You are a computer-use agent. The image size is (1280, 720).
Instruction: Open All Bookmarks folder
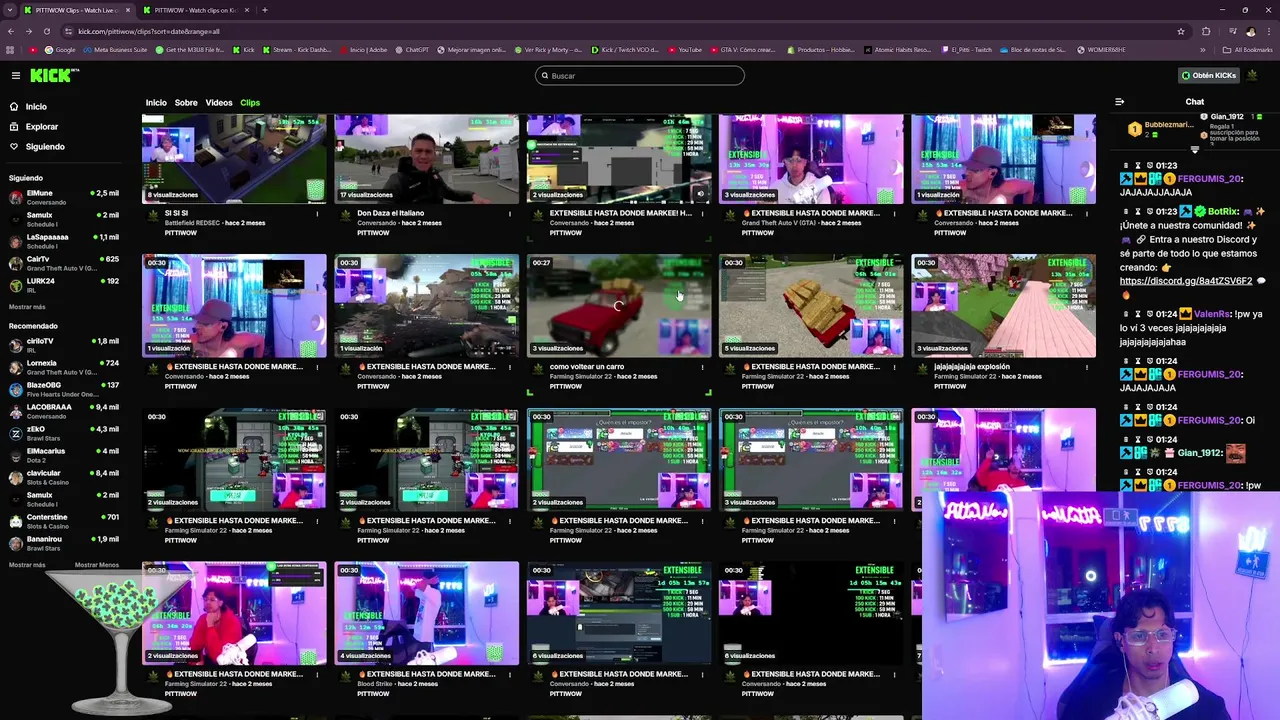click(x=1248, y=49)
